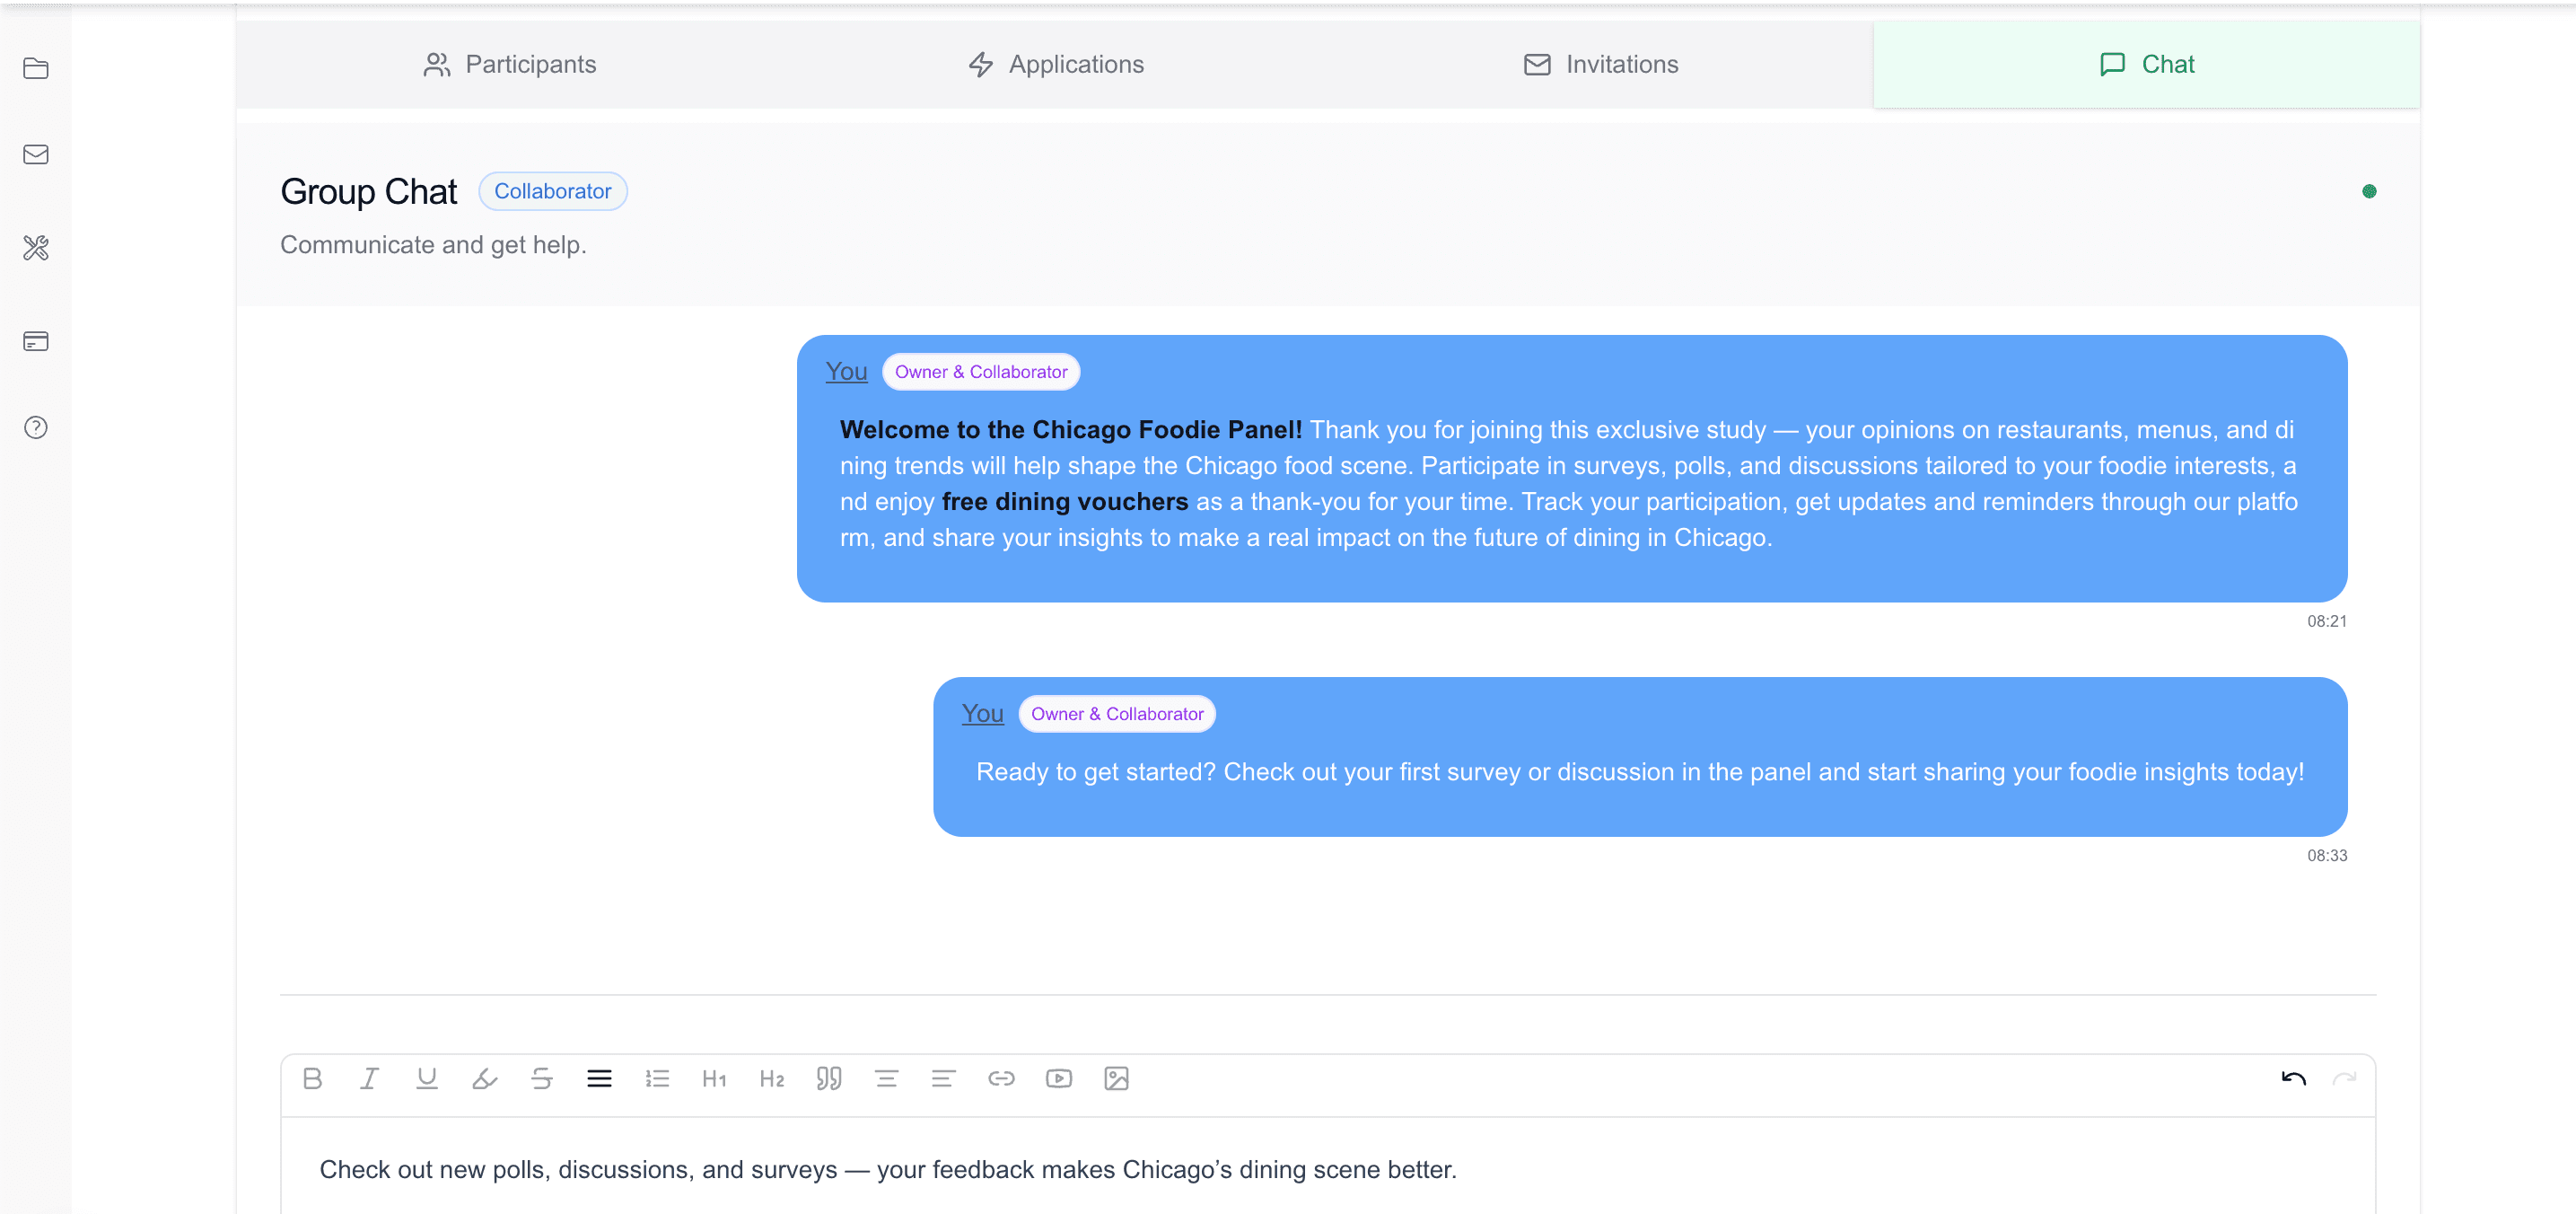2576x1214 pixels.
Task: Switch to the Applications tab
Action: point(1055,64)
